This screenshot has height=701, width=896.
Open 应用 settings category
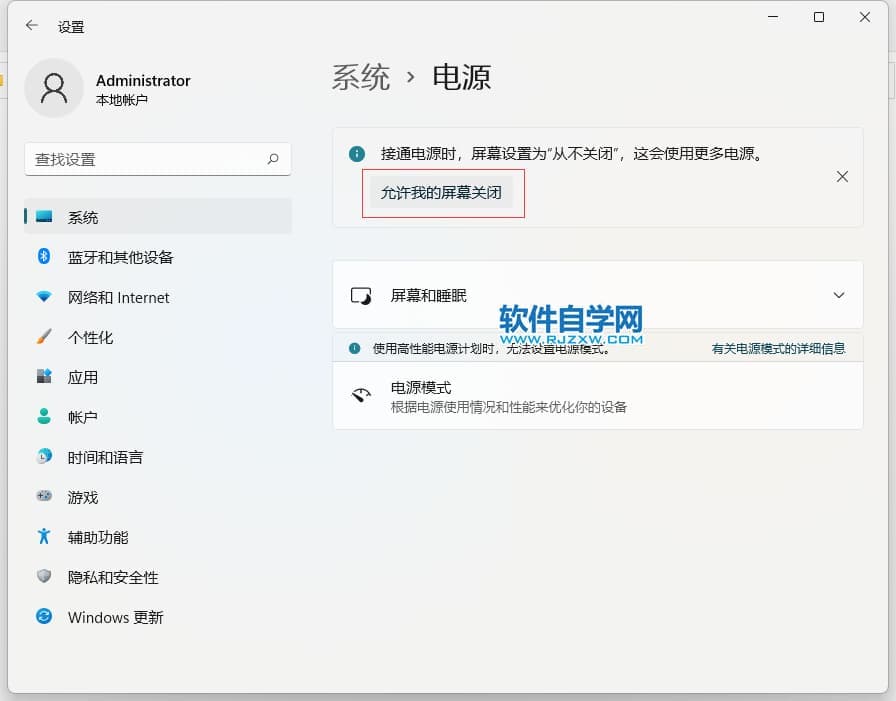(83, 377)
